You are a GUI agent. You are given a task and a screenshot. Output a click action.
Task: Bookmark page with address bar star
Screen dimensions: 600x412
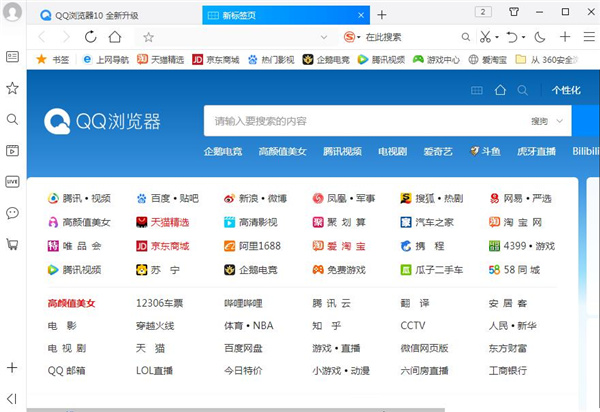click(148, 37)
